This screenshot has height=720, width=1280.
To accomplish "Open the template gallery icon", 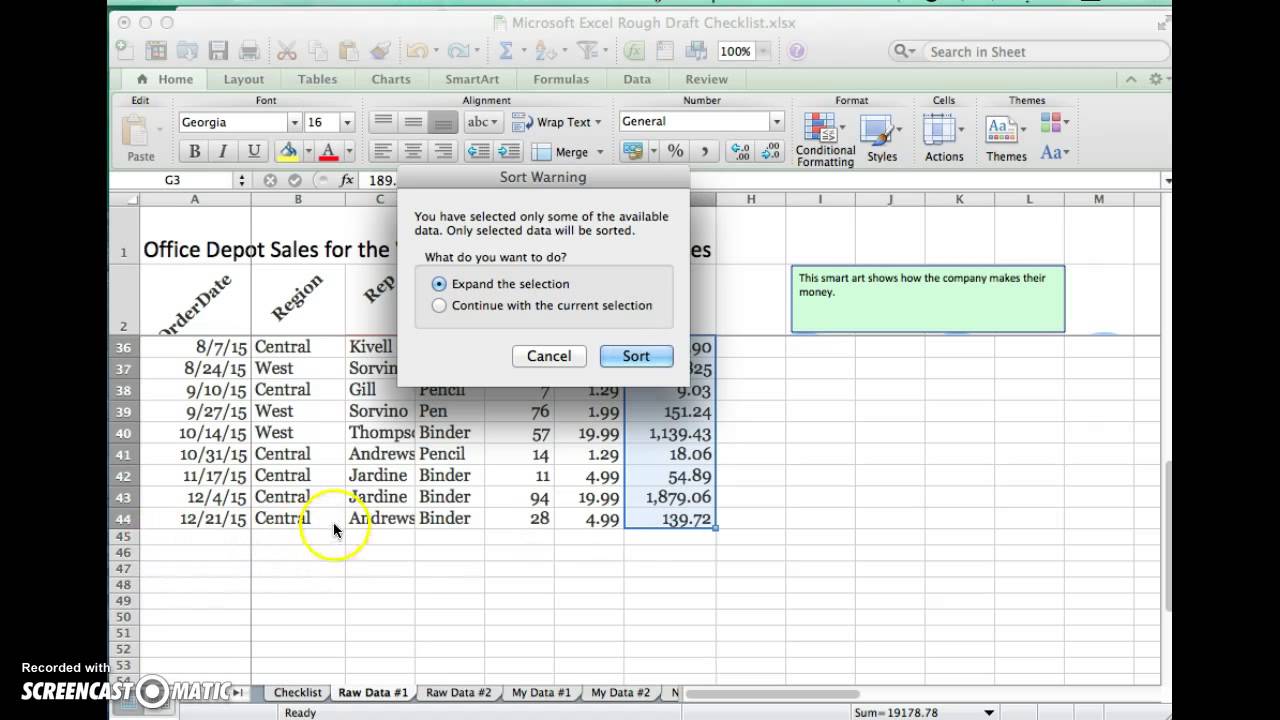I will pos(155,50).
